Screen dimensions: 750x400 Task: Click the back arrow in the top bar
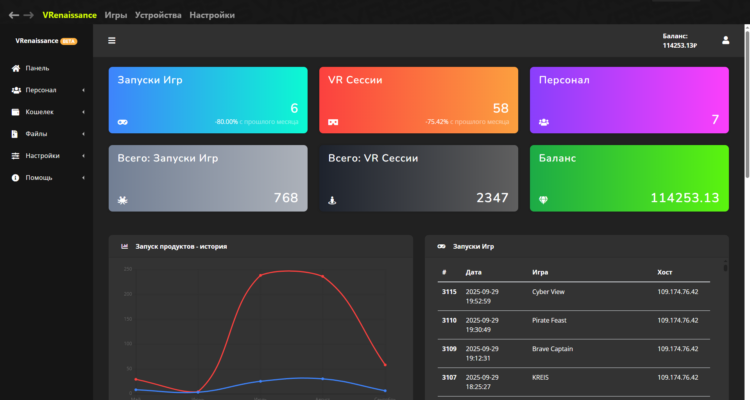[x=14, y=15]
